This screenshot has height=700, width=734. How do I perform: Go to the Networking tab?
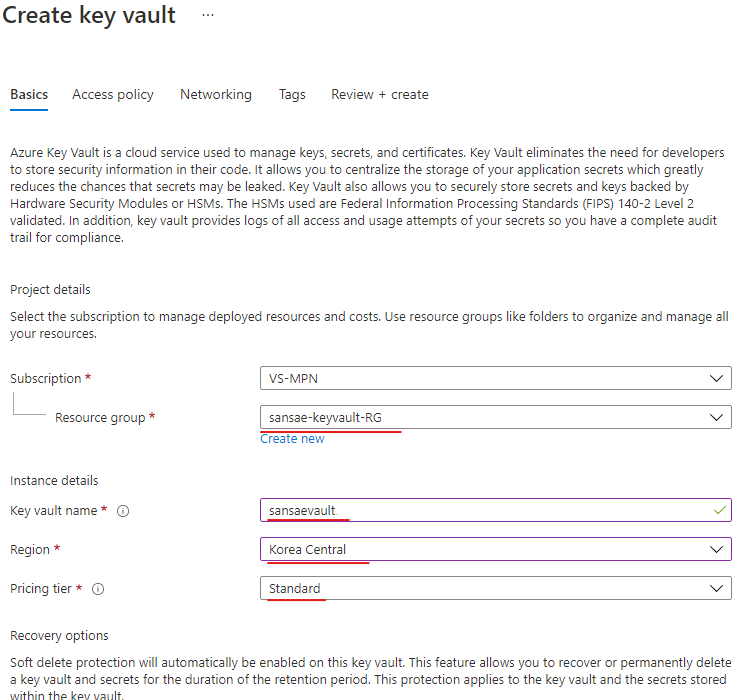[x=216, y=95]
